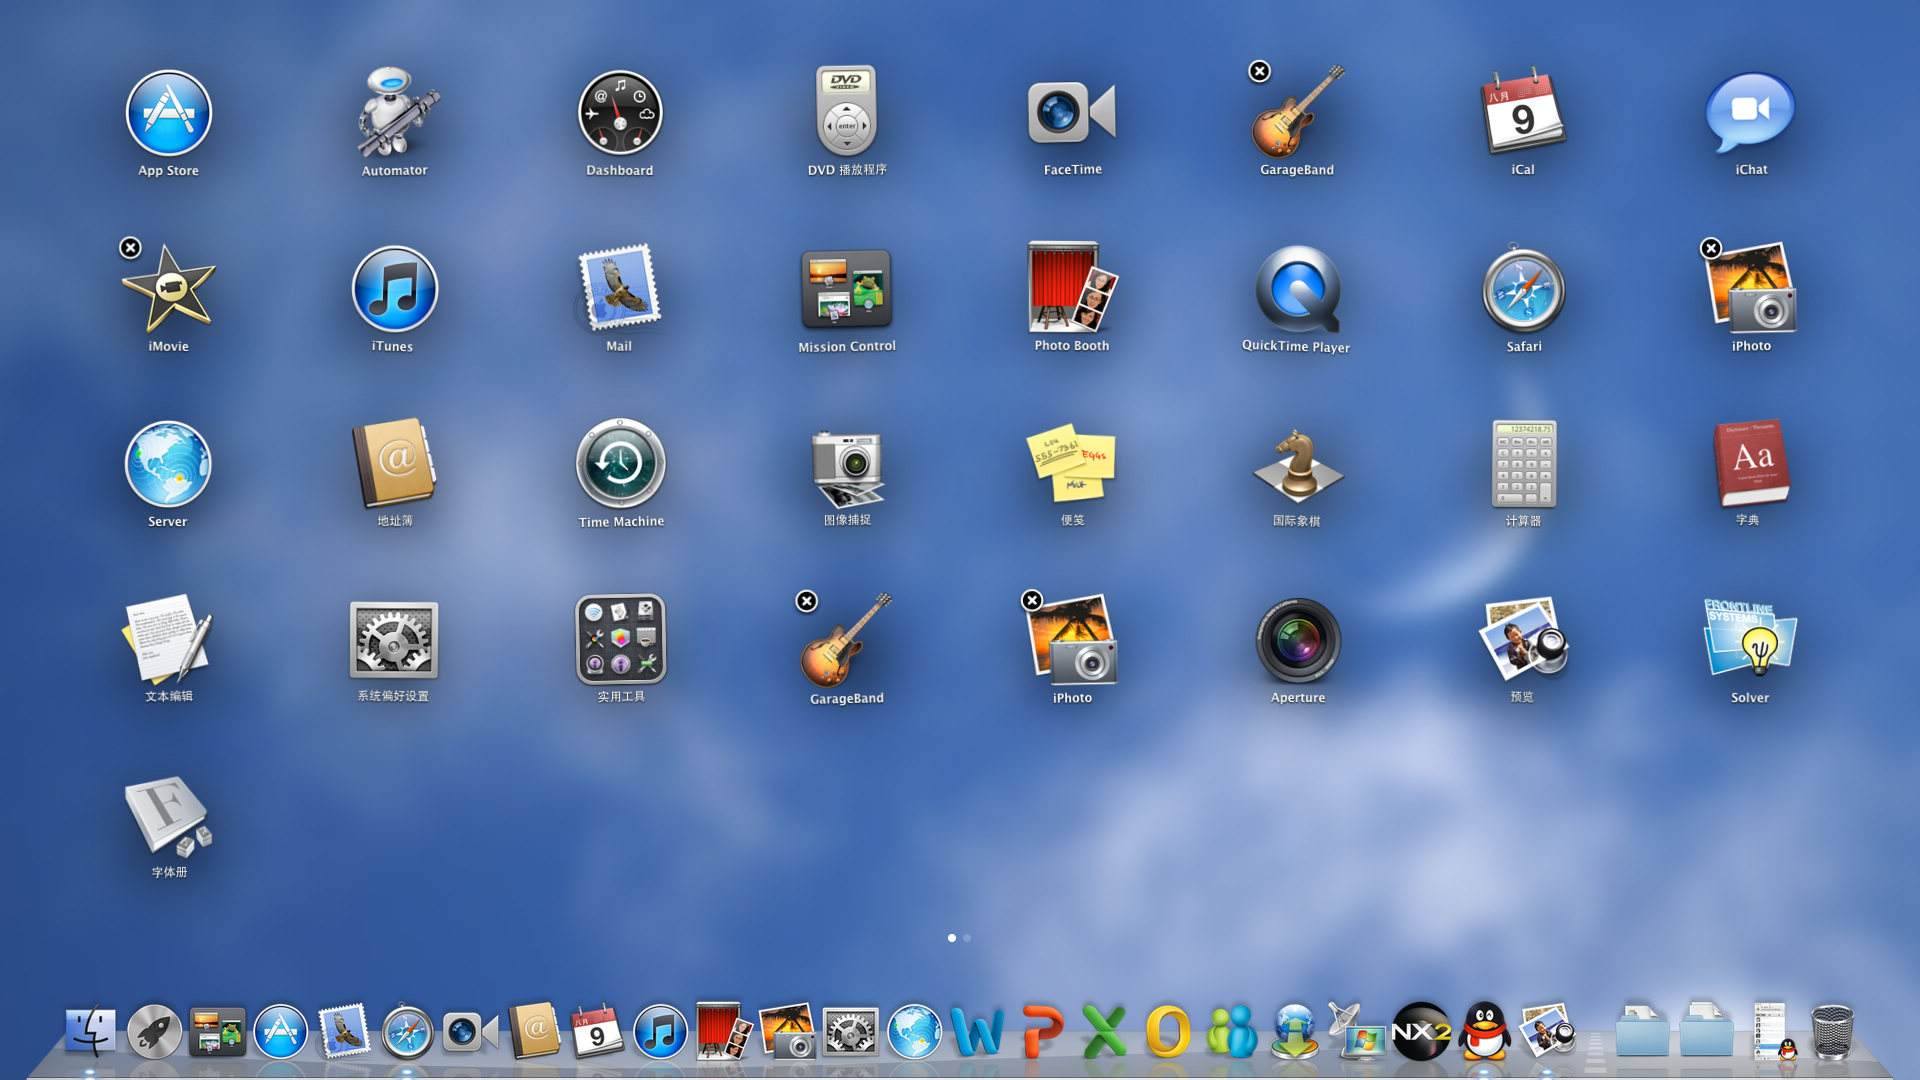Remove iPhoto beside Safari via X badge
The width and height of the screenshot is (1920, 1080).
pos(1711,248)
